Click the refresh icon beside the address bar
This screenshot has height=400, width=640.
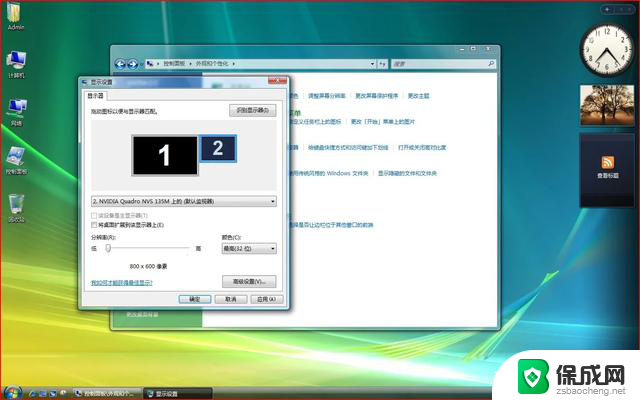pyautogui.click(x=382, y=64)
